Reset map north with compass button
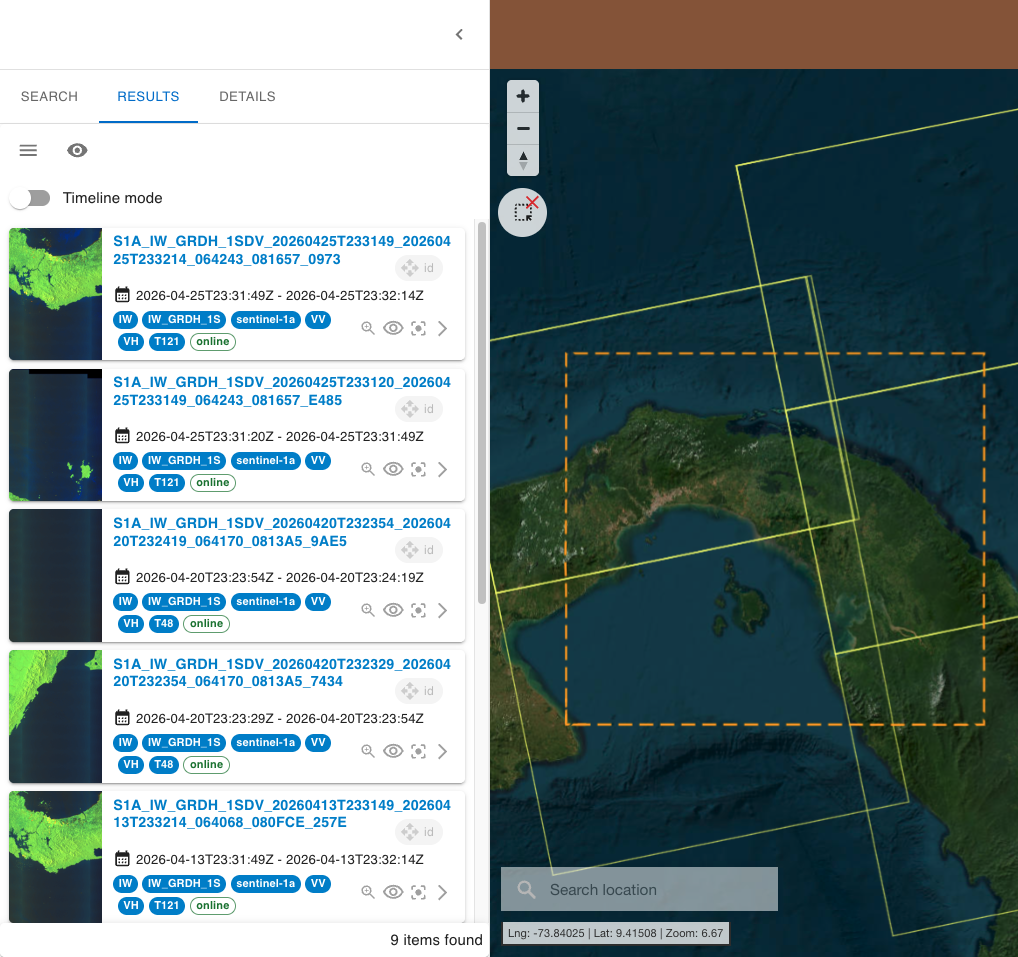1018x957 pixels. click(x=523, y=160)
